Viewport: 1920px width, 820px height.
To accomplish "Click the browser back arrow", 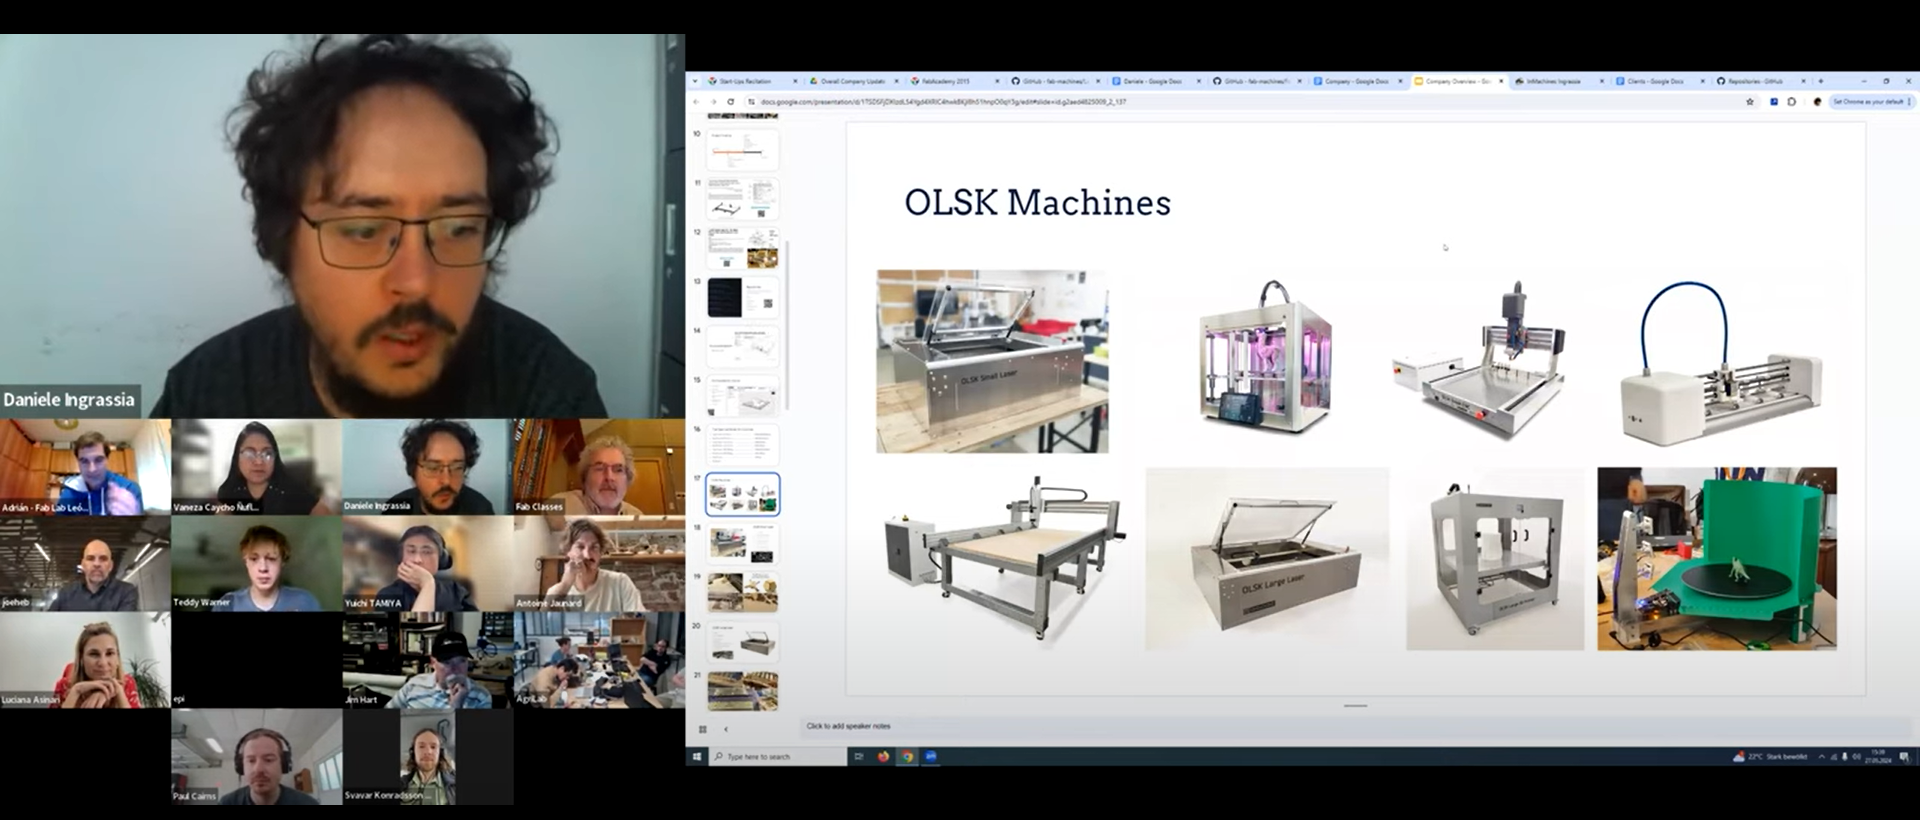I will pyautogui.click(x=696, y=102).
